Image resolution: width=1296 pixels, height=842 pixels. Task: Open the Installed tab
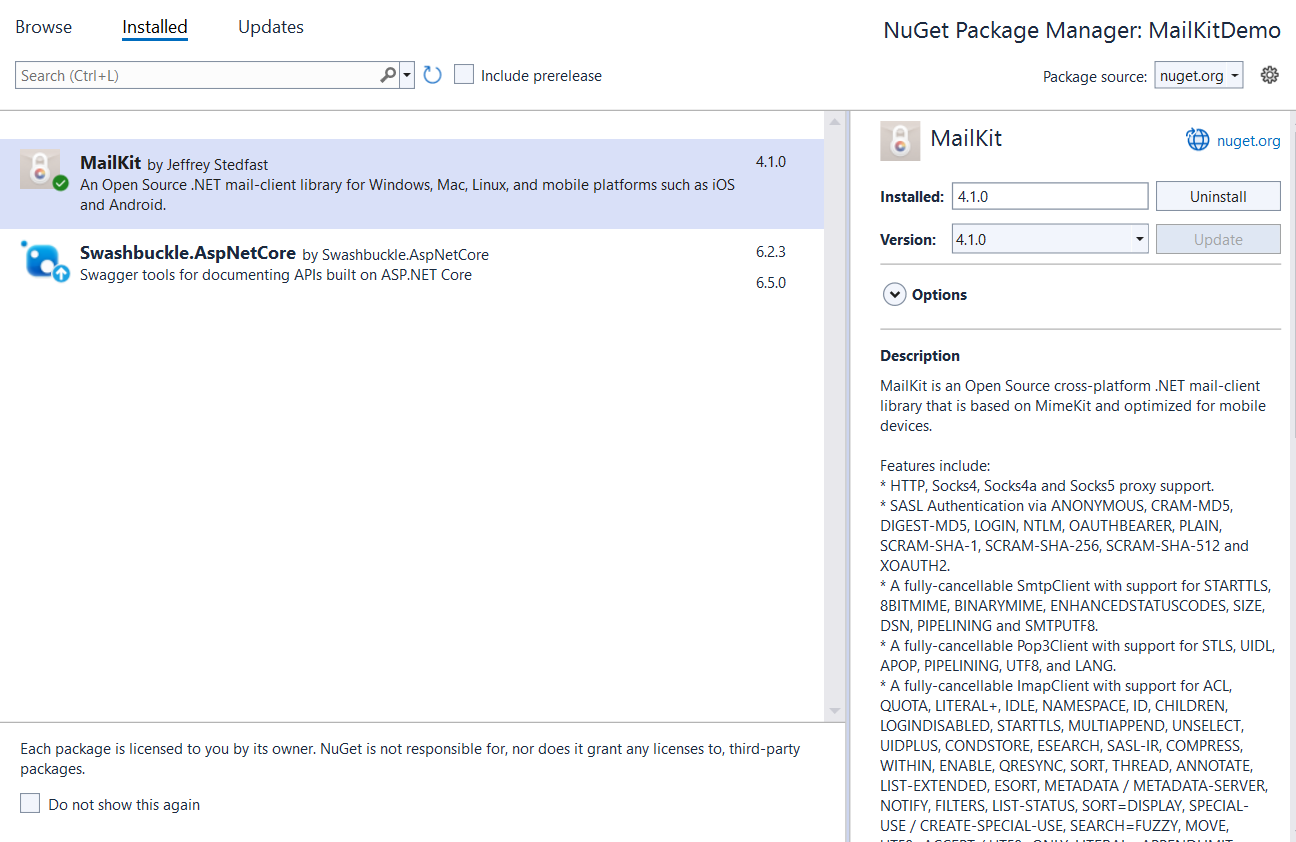pyautogui.click(x=155, y=27)
